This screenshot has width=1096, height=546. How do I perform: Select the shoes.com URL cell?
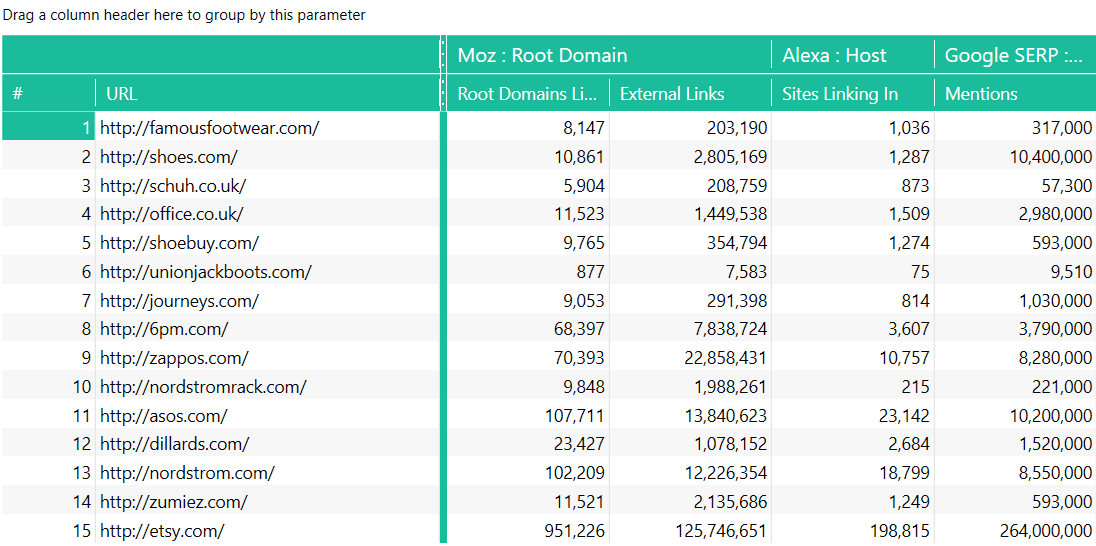click(x=268, y=157)
